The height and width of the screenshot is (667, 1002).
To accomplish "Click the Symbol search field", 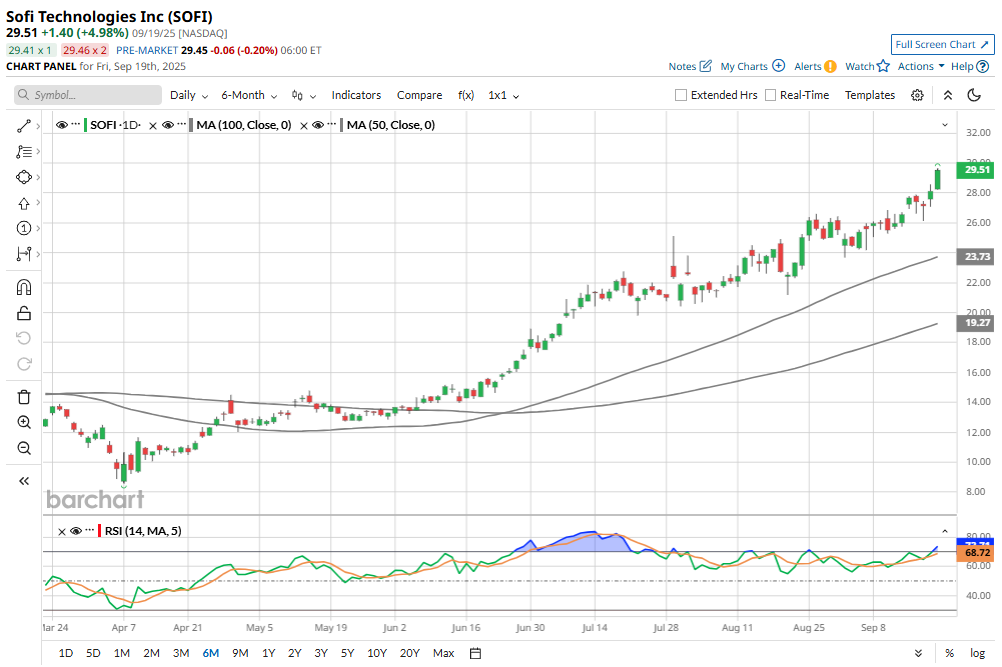I will 88,95.
